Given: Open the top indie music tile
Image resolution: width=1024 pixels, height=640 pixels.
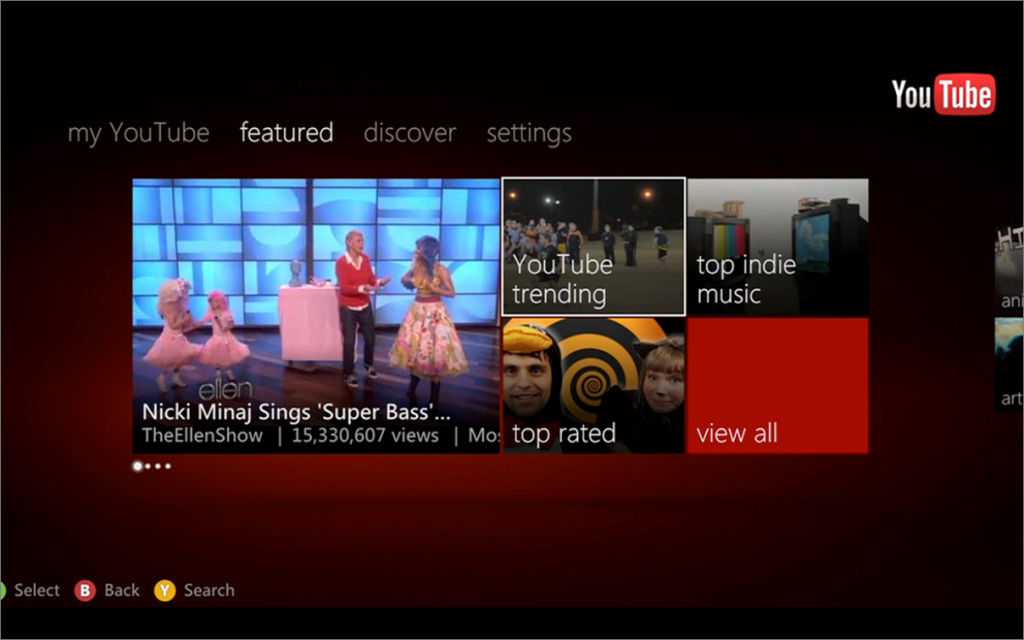Looking at the screenshot, I should point(778,247).
